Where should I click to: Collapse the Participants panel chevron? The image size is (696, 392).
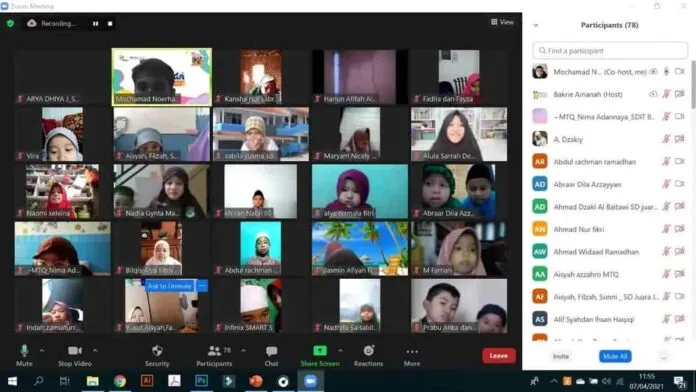pos(536,25)
